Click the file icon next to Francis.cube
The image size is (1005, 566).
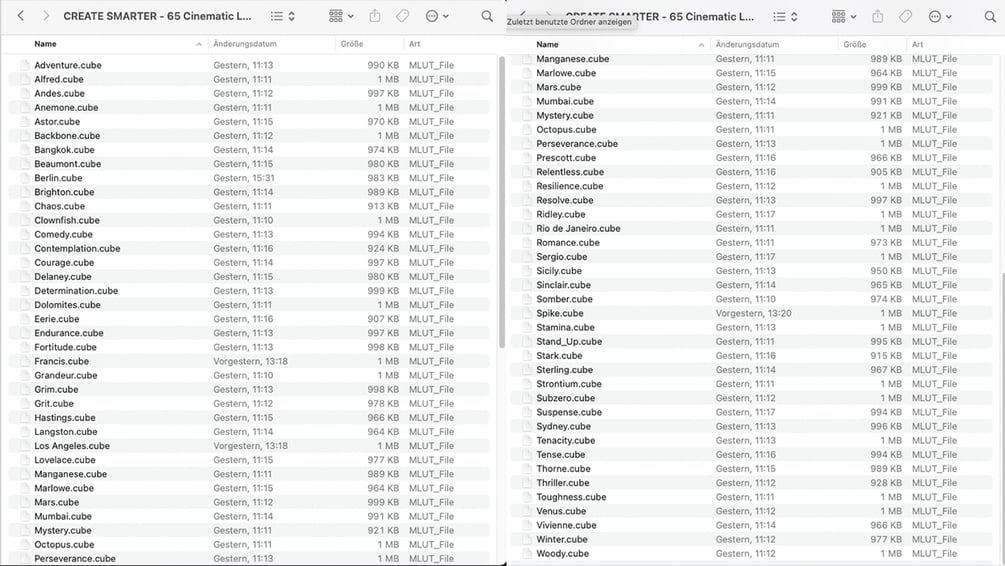25,361
